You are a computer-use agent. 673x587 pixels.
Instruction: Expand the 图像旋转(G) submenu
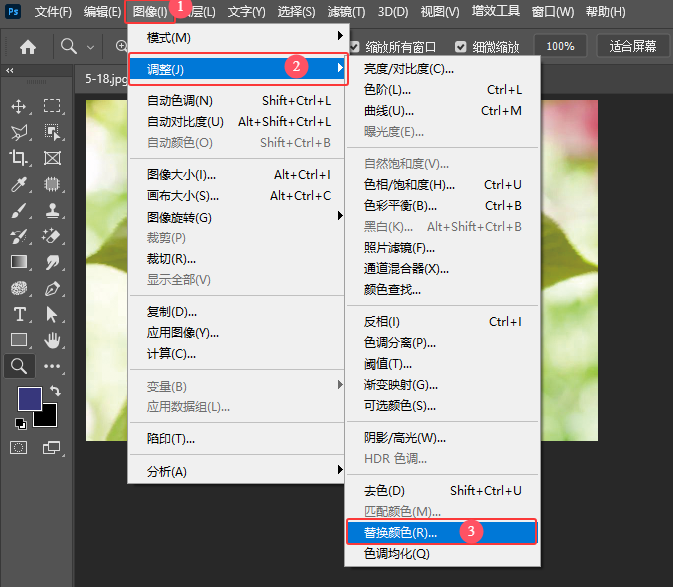(x=239, y=217)
